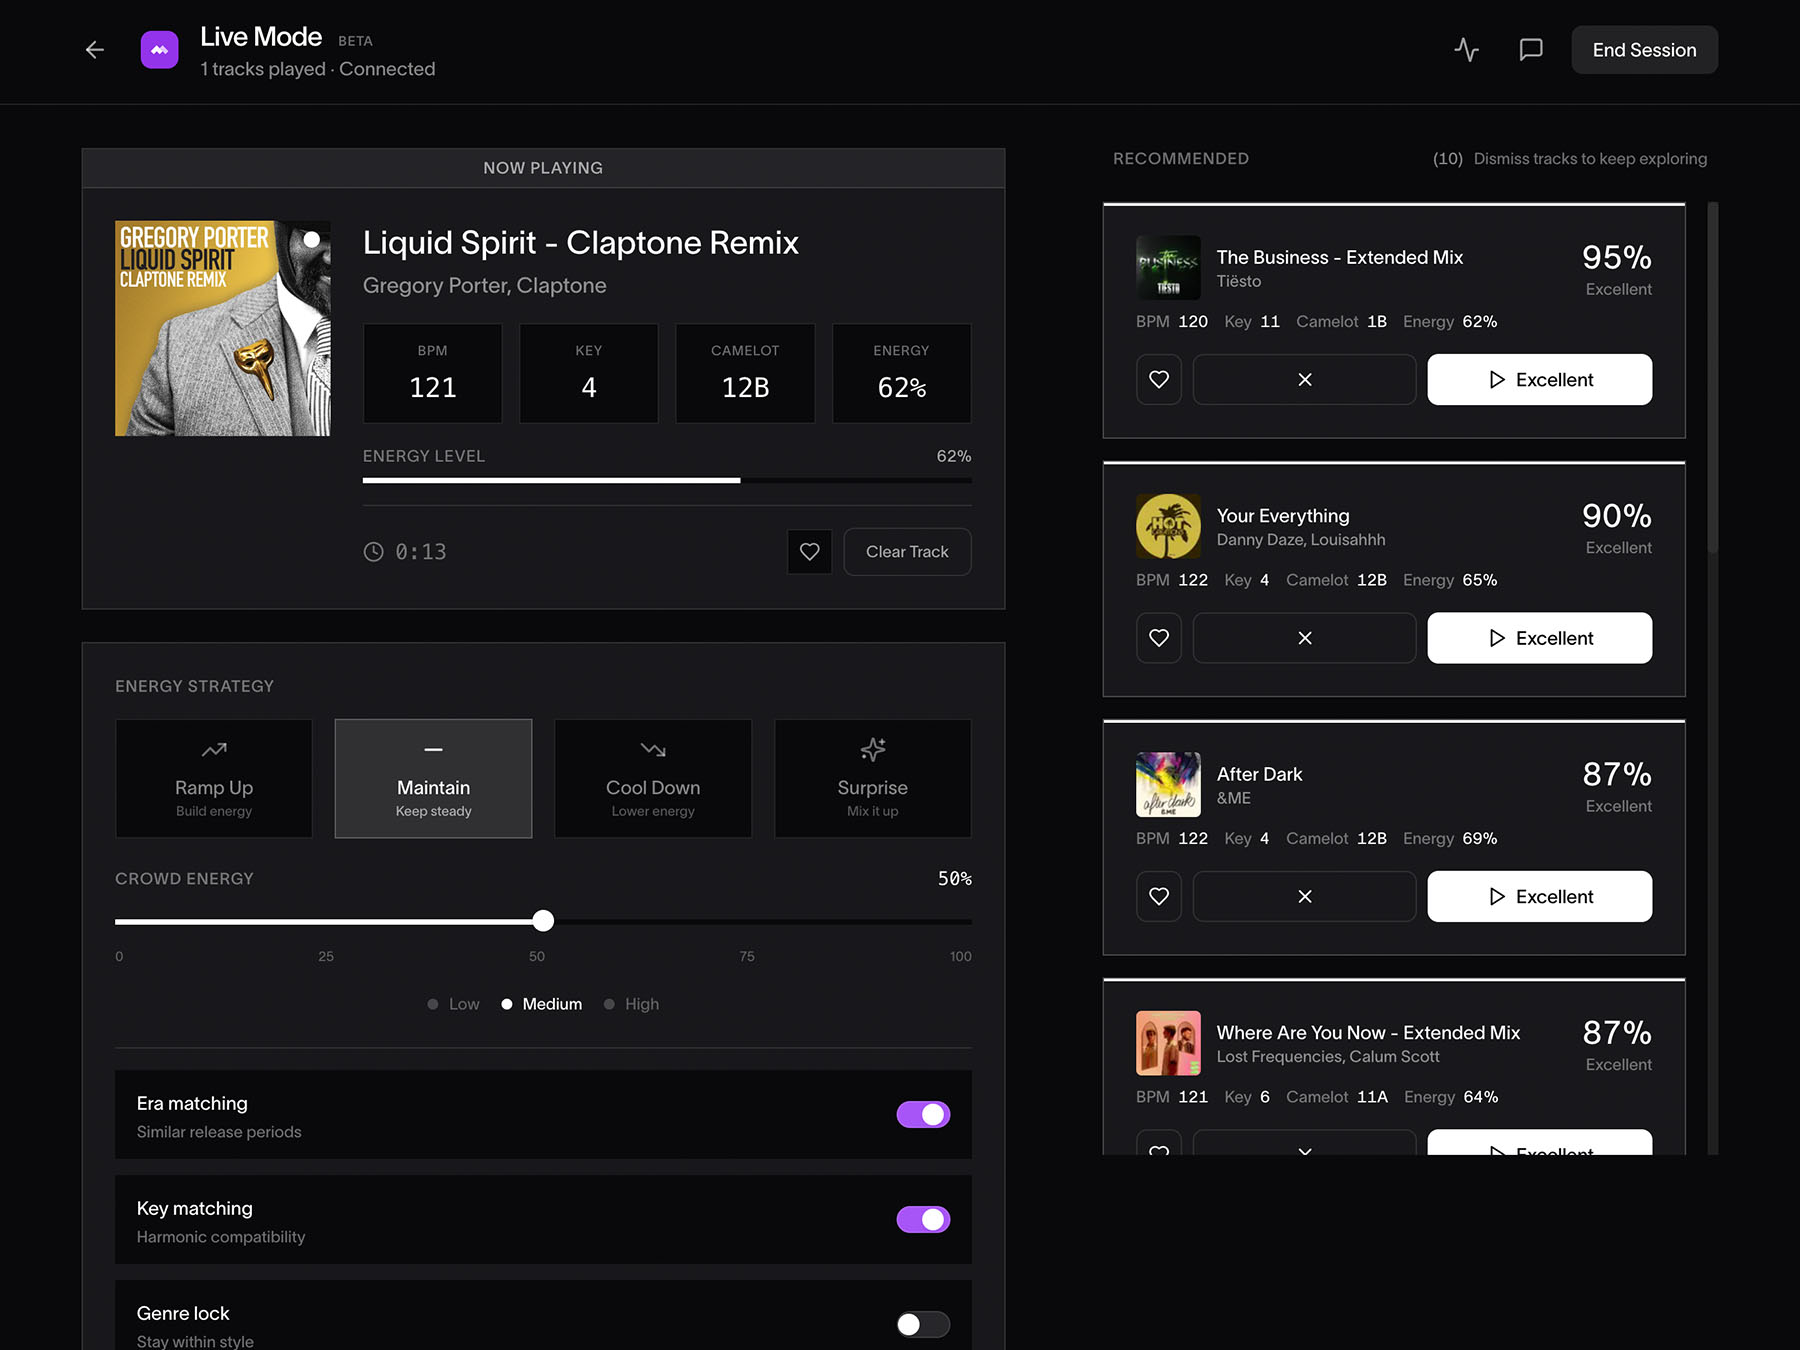The image size is (1800, 1350).
Task: Dismiss Your Everything recommendation
Action: [1305, 638]
